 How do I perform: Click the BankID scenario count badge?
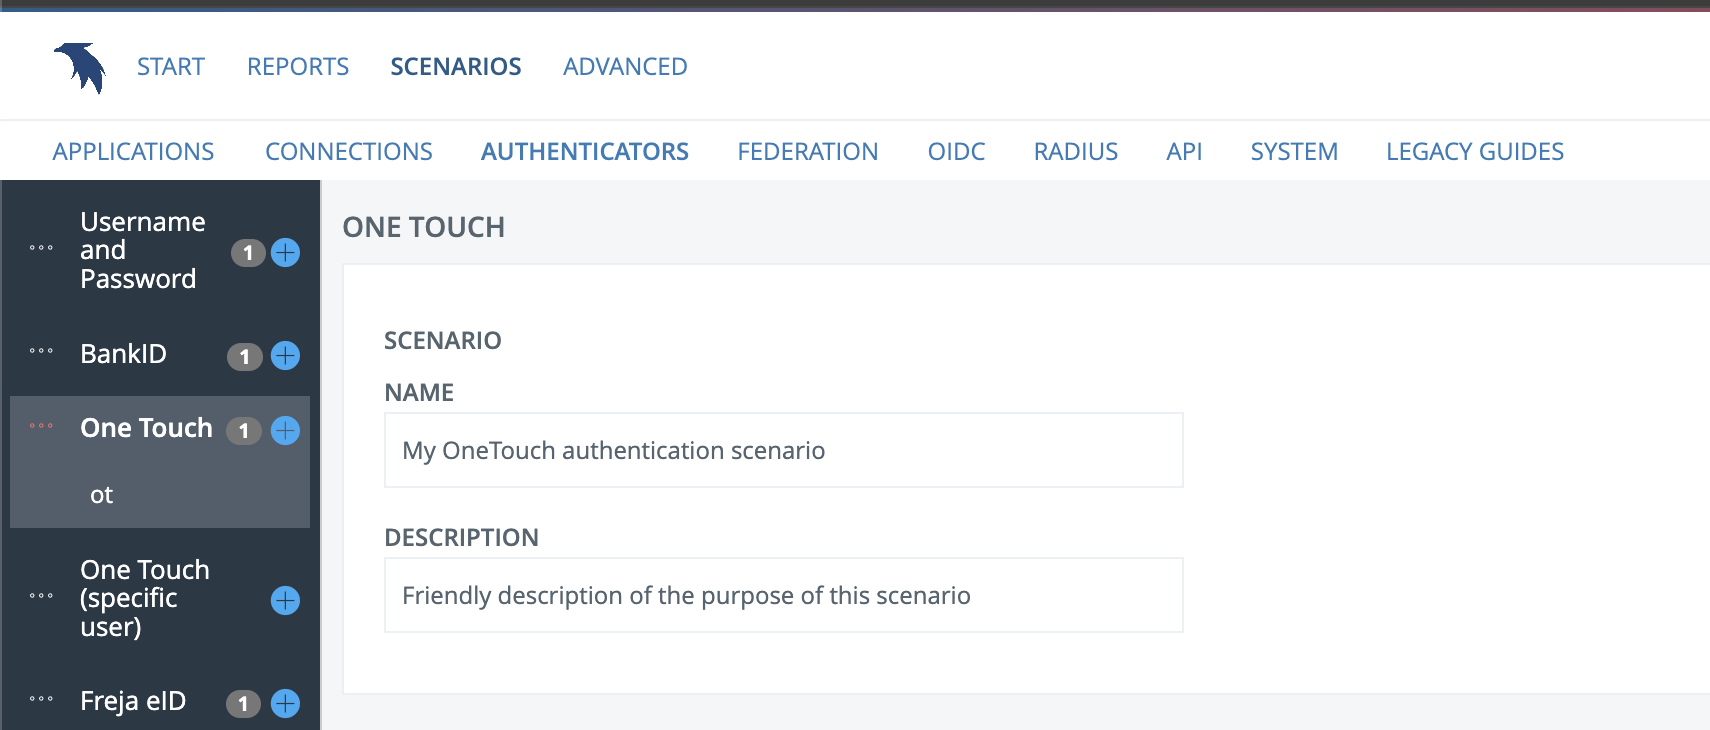click(244, 357)
